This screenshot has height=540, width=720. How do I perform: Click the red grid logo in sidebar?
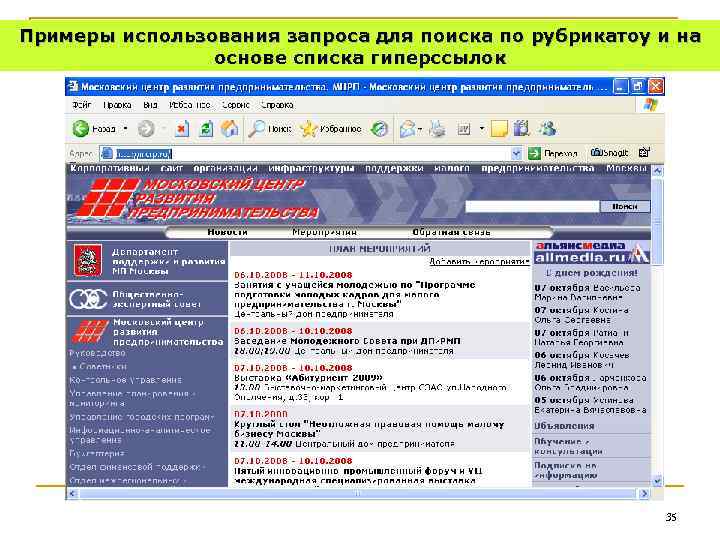click(x=90, y=332)
